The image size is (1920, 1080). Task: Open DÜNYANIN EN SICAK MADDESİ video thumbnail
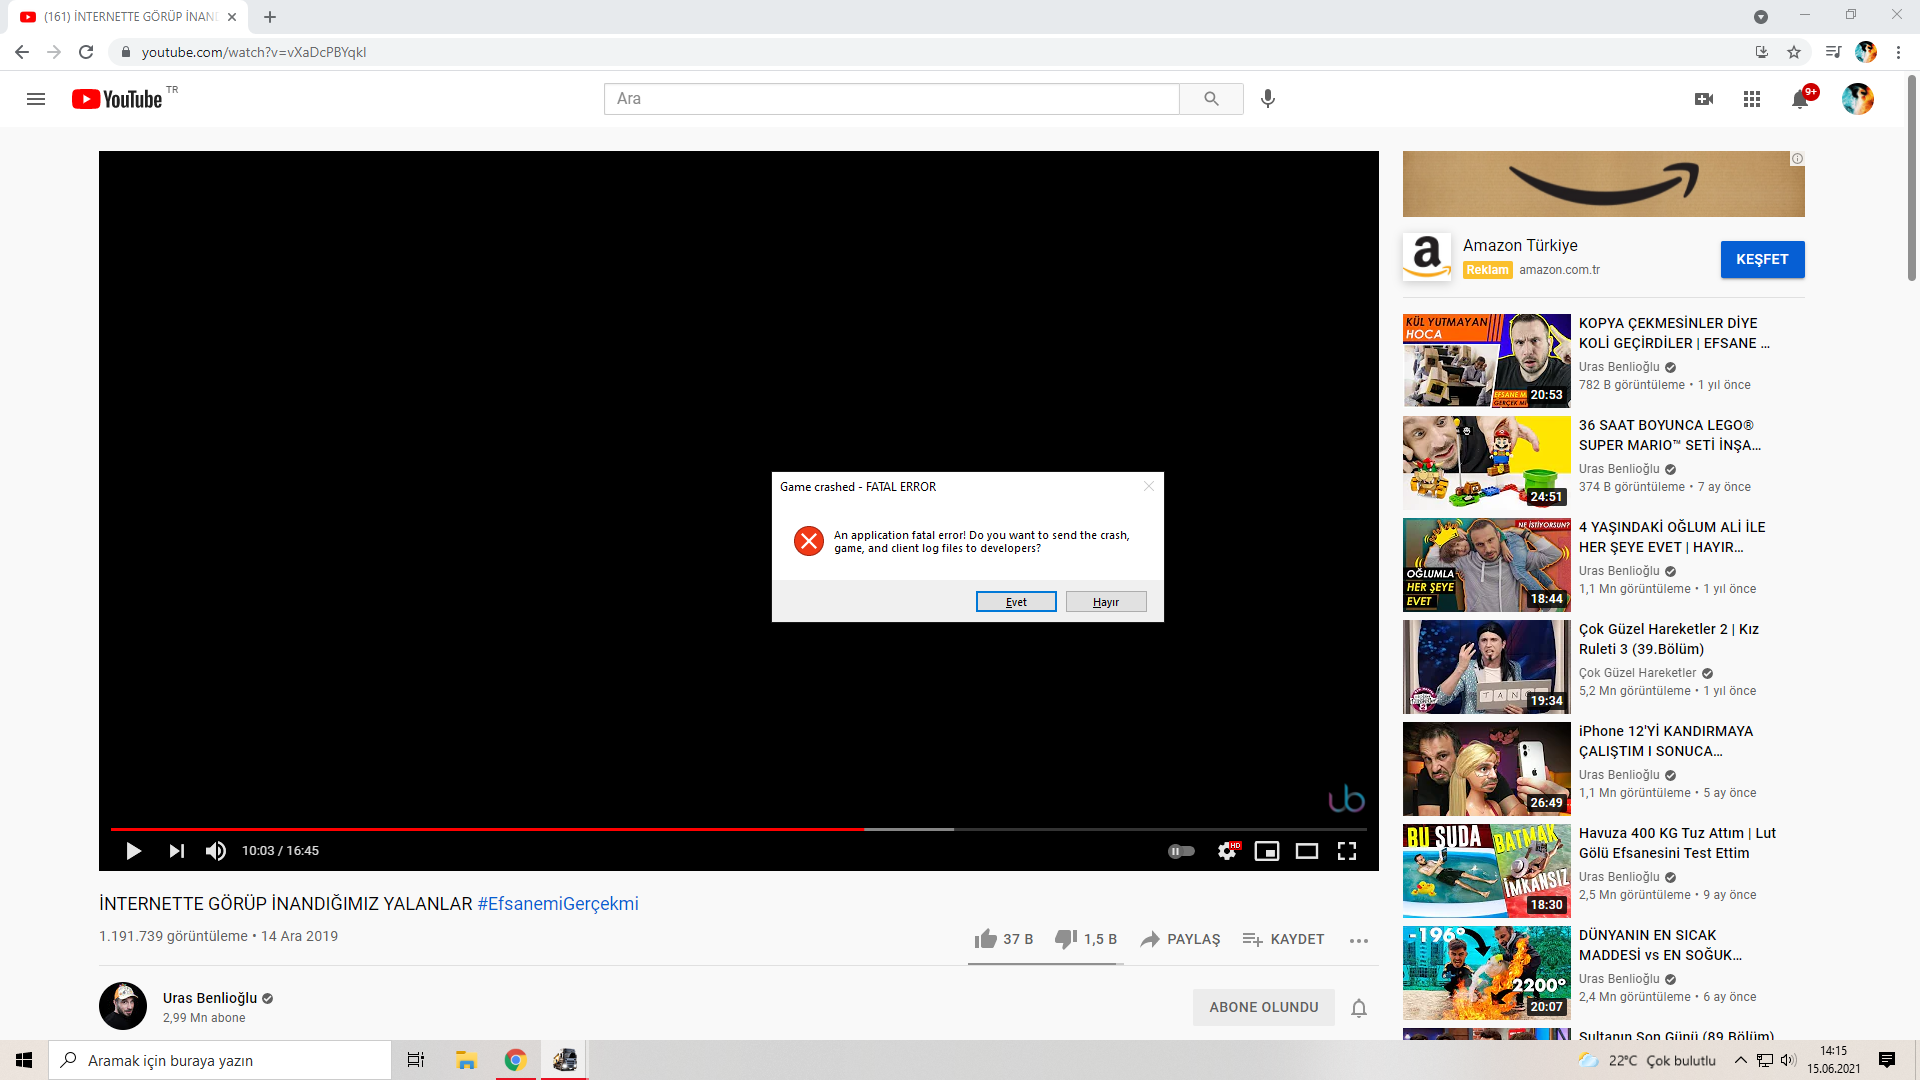tap(1487, 972)
